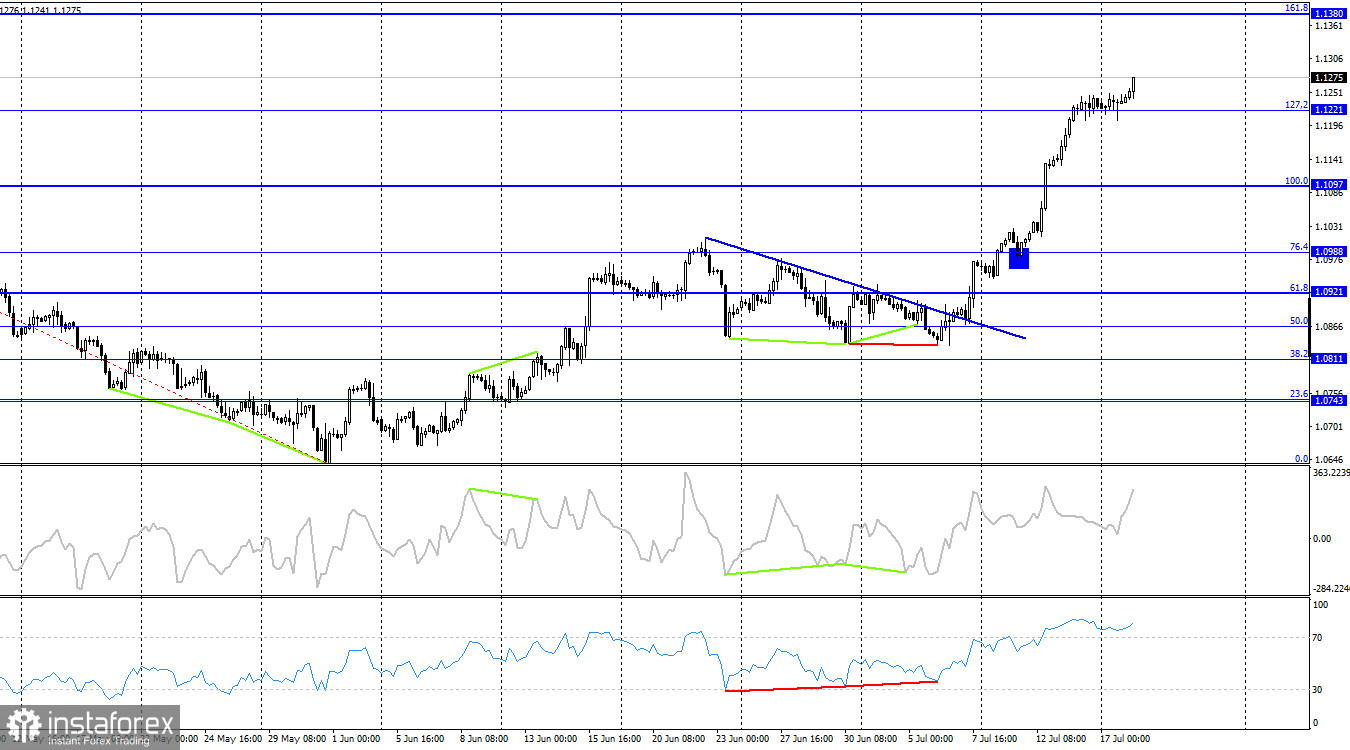The width and height of the screenshot is (1350, 750).
Task: Click the current price tag 1.1275
Action: (1330, 77)
